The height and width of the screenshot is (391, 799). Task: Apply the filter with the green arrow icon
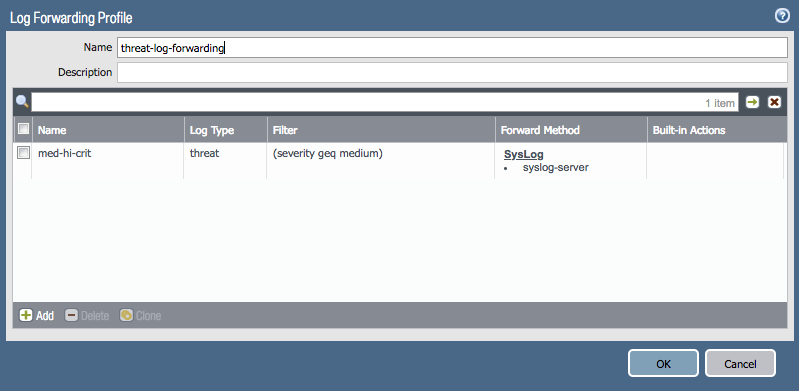tap(752, 102)
